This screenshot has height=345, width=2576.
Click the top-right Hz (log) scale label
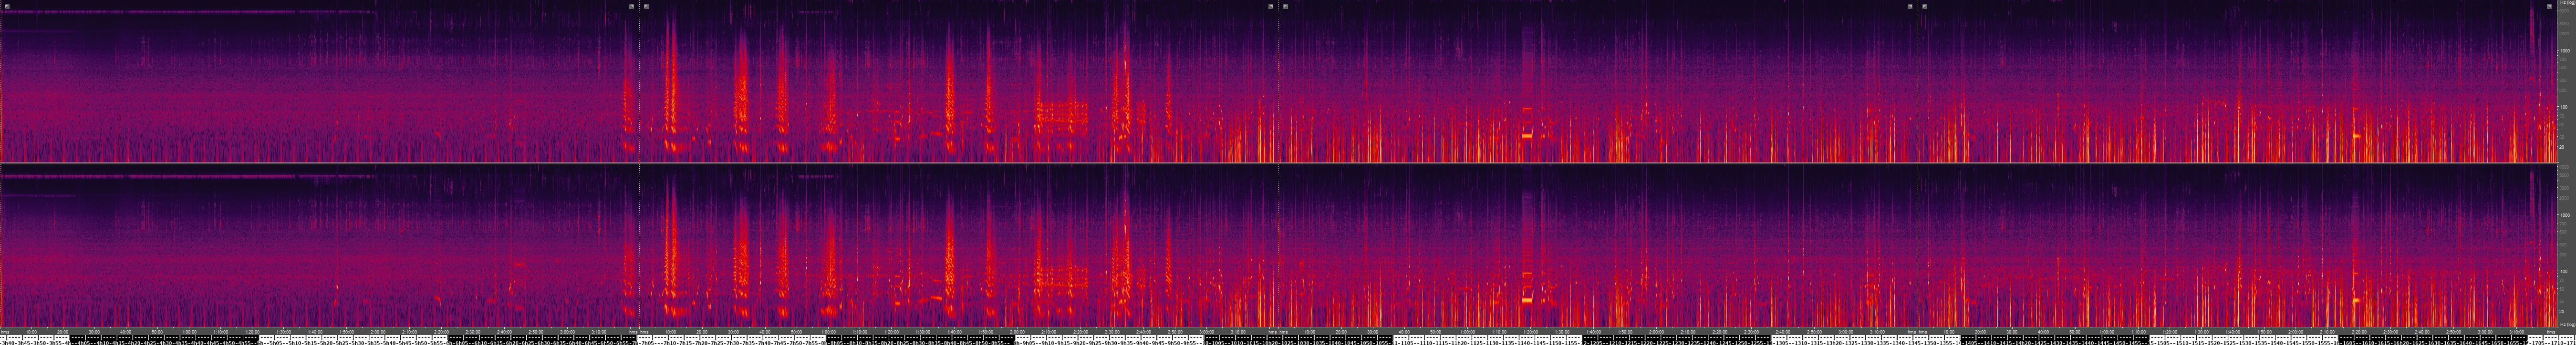[2567, 4]
